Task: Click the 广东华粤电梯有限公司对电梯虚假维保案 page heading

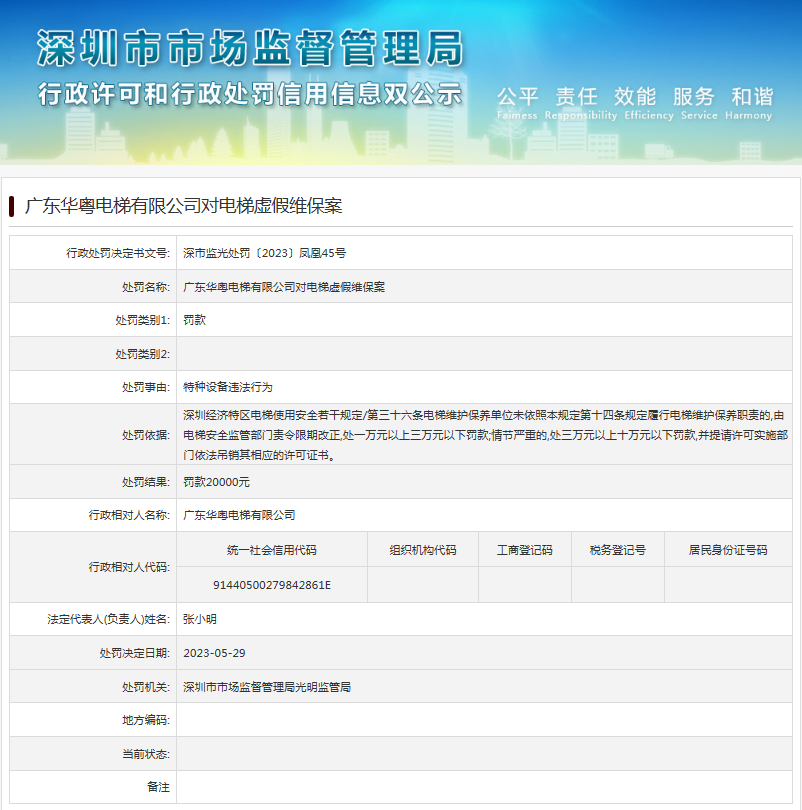Action: coord(183,206)
